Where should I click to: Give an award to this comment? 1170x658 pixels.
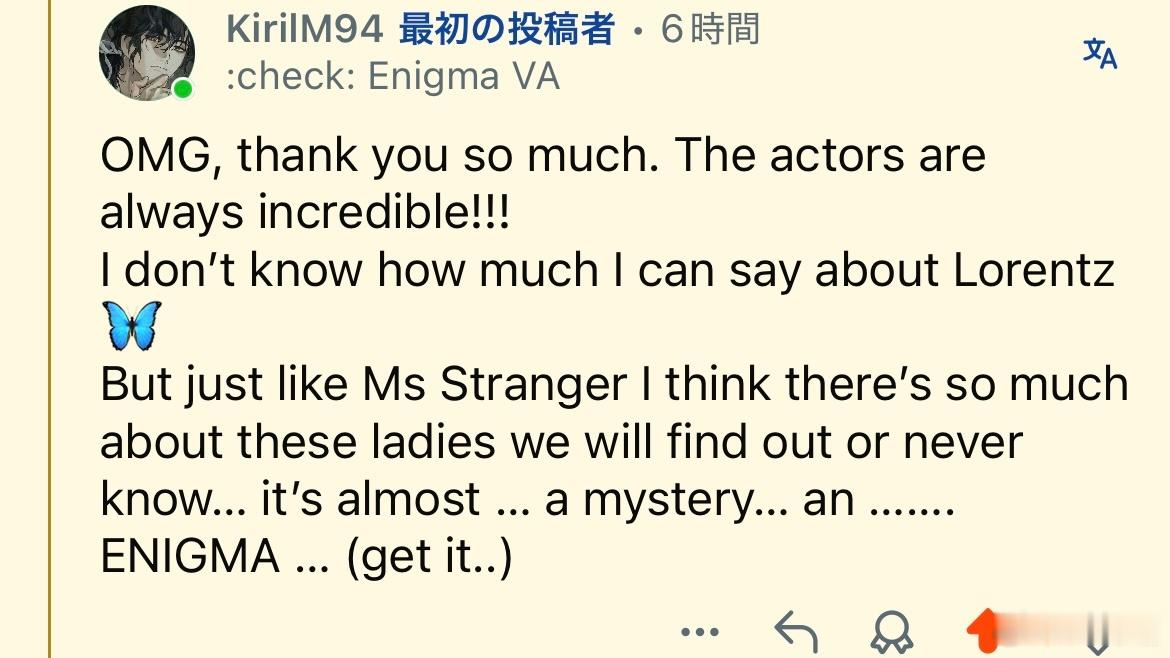point(892,632)
